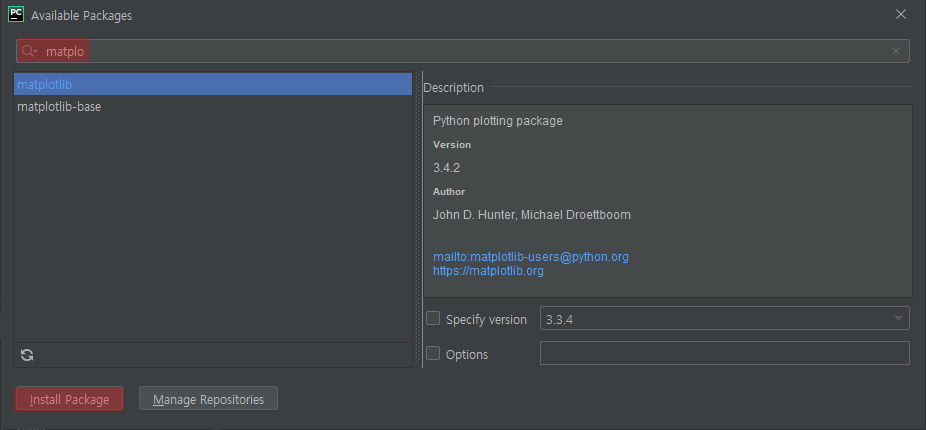Image resolution: width=926 pixels, height=430 pixels.
Task: Select the matplotlib-base package
Action: [x=213, y=107]
